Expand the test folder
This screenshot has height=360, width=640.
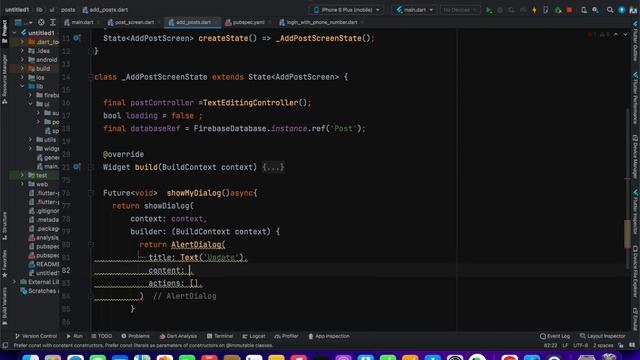[x=22, y=175]
